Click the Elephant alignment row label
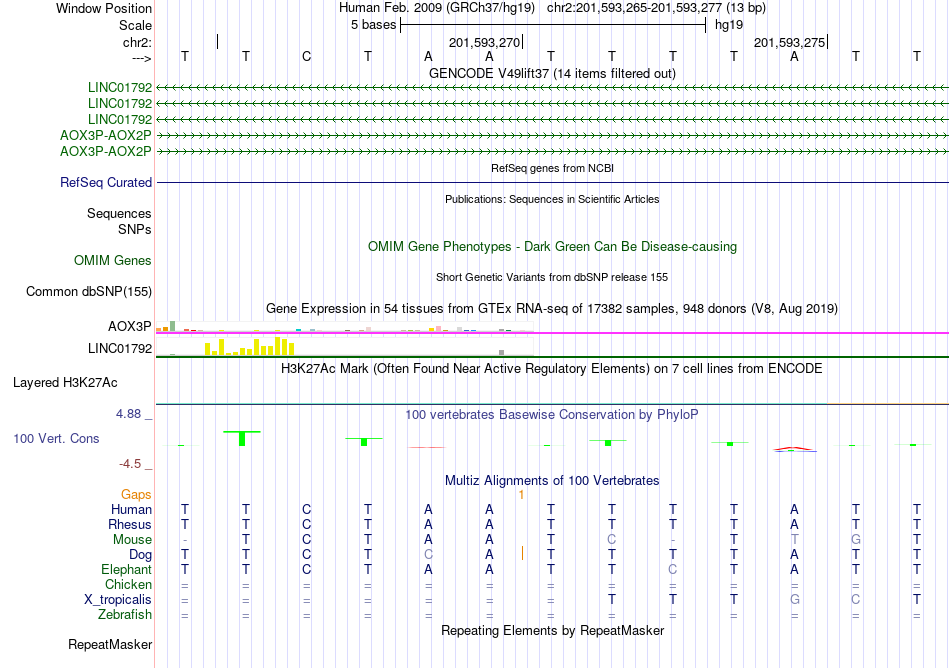This screenshot has height=668, width=950. pos(127,569)
